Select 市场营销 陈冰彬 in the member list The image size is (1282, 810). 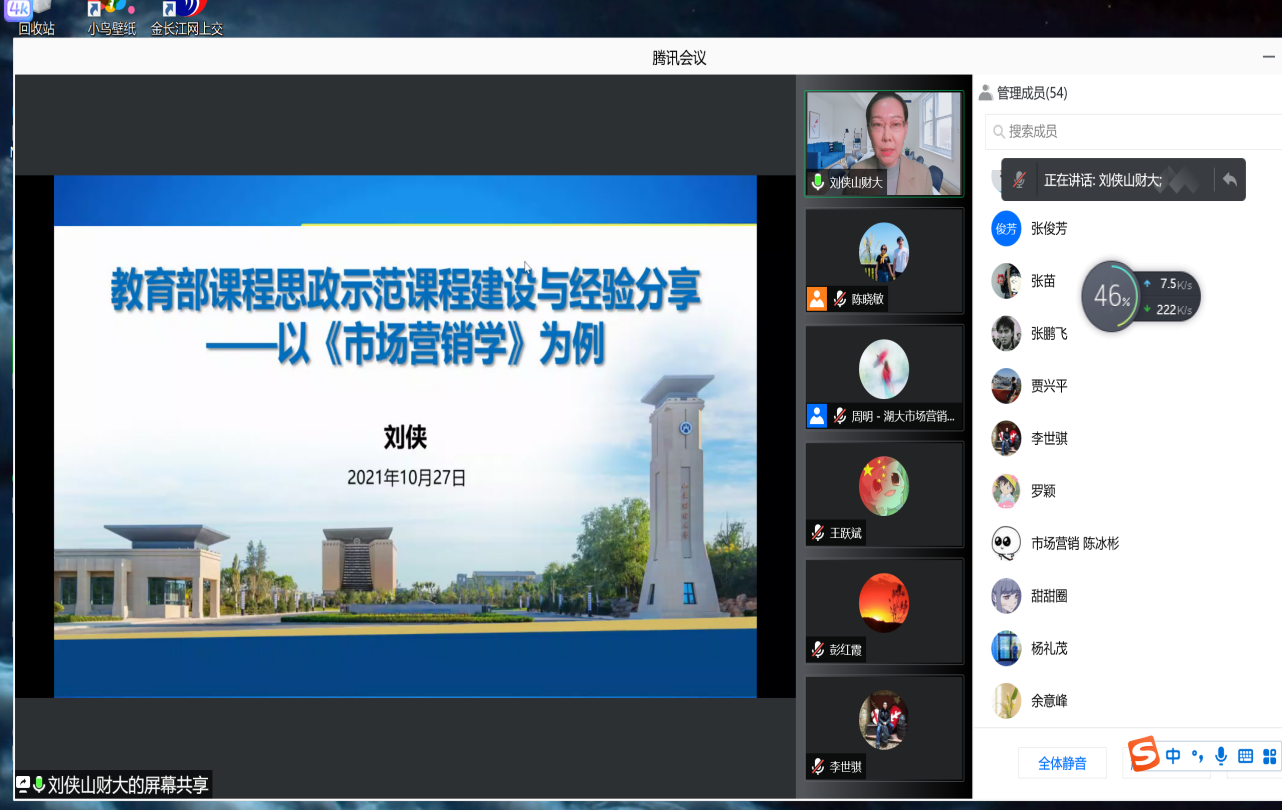pyautogui.click(x=1074, y=543)
